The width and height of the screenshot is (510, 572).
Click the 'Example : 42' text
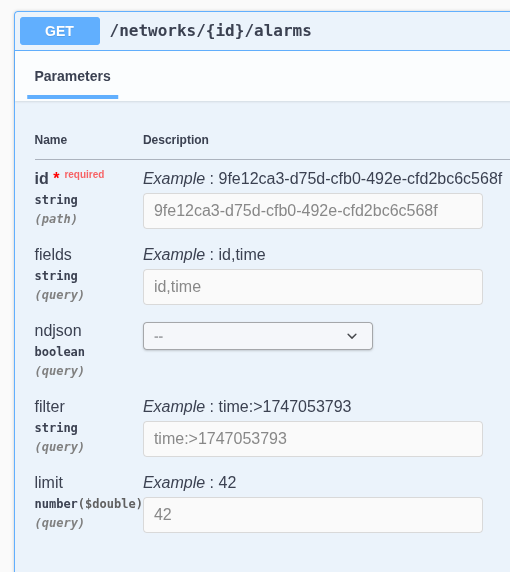(x=189, y=482)
